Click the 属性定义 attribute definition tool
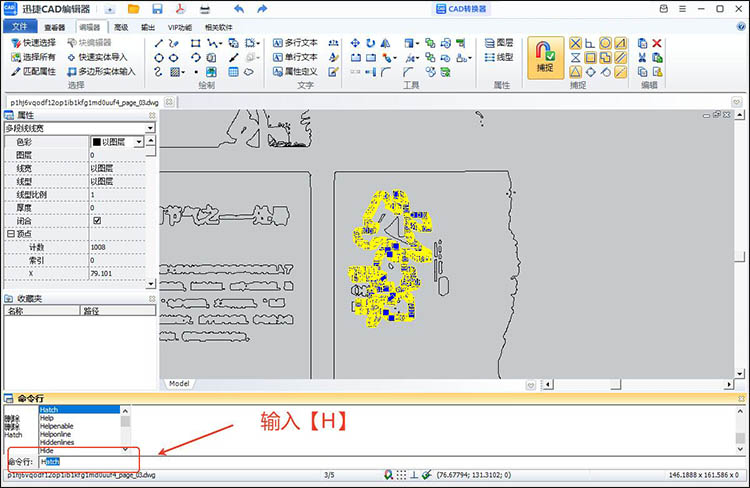The width and height of the screenshot is (750, 488). point(294,72)
